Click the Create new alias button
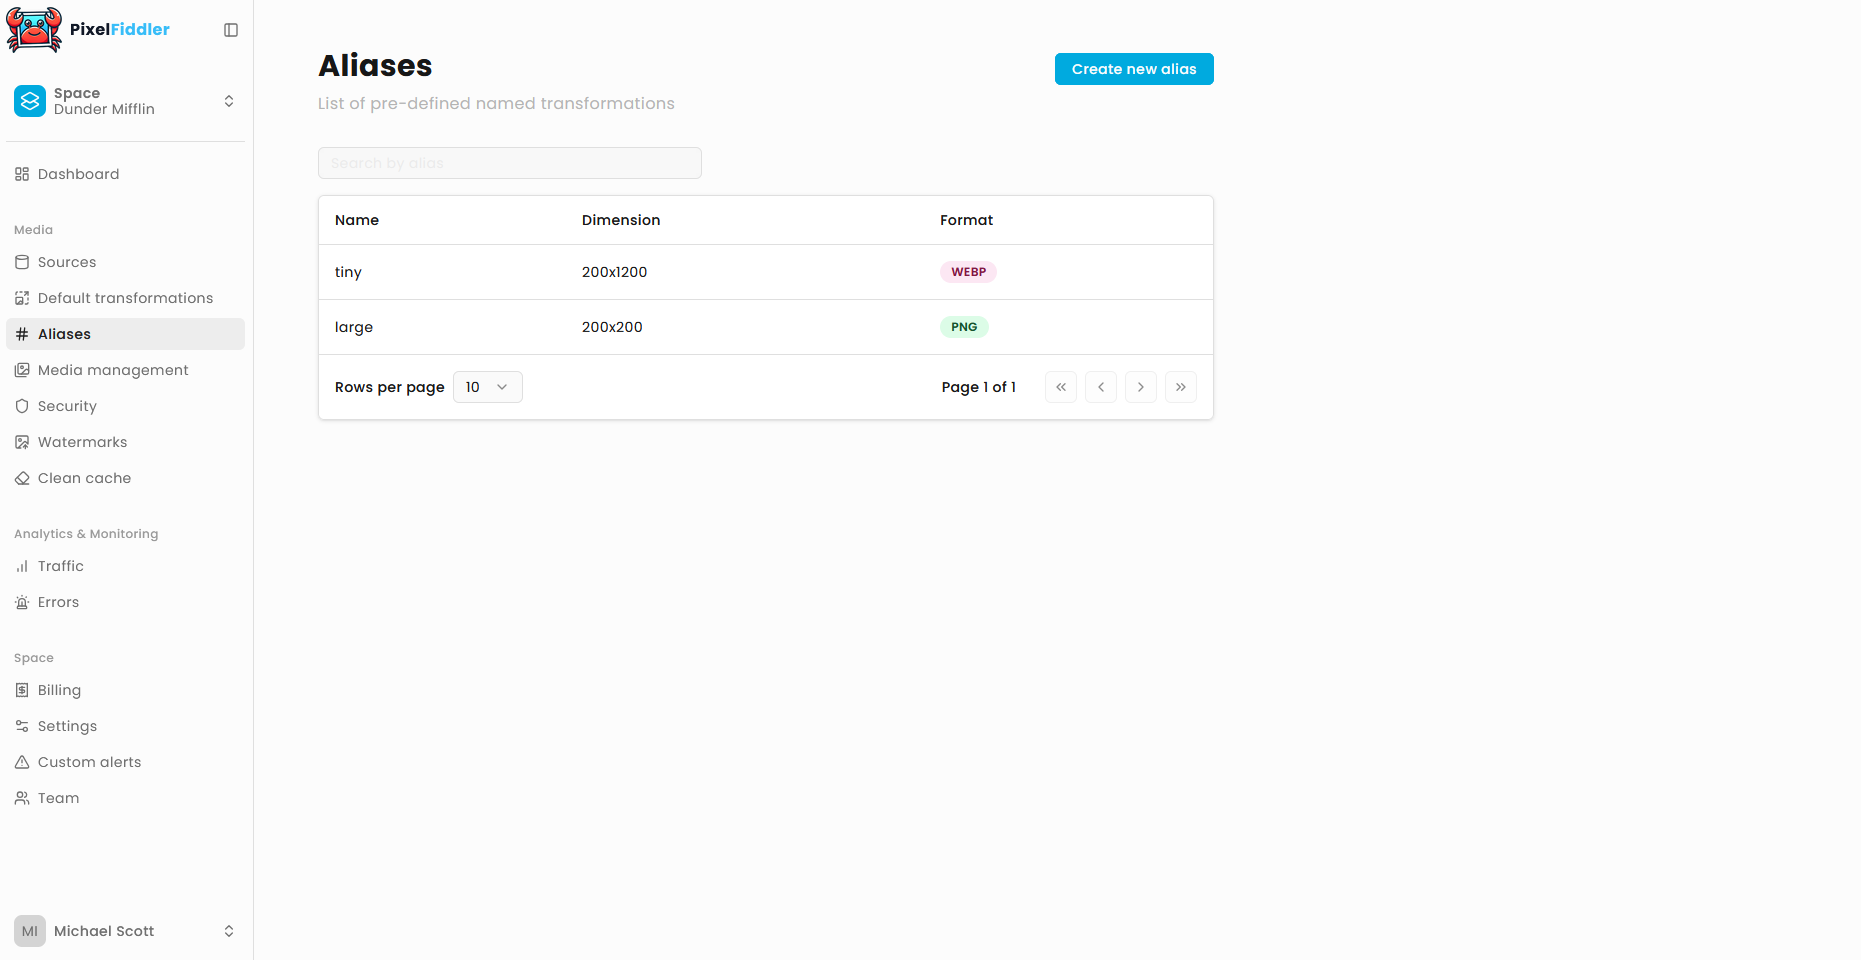The height and width of the screenshot is (960, 1861). 1133,68
